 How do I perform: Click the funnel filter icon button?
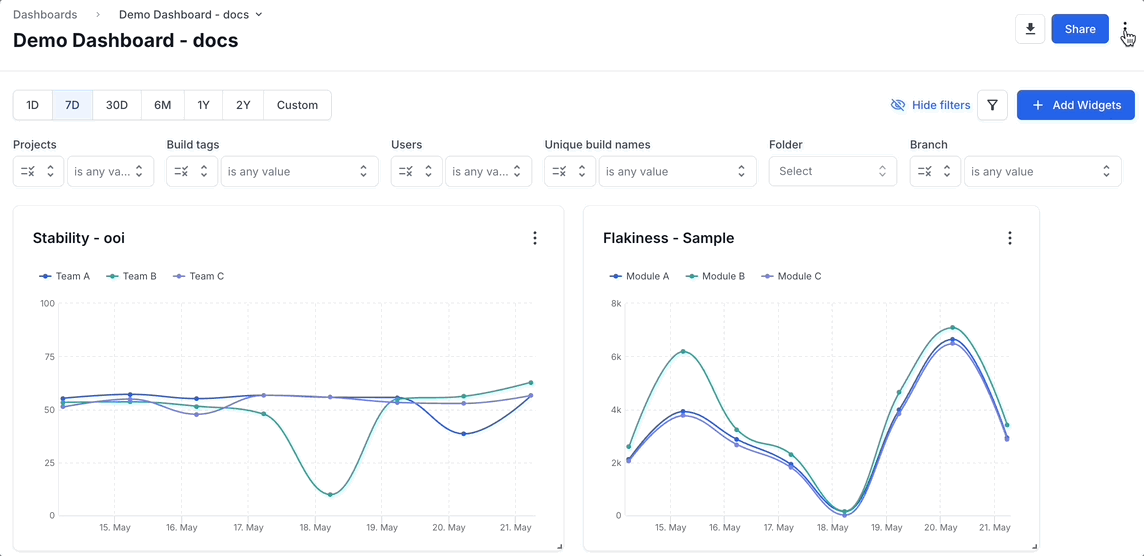(x=992, y=105)
